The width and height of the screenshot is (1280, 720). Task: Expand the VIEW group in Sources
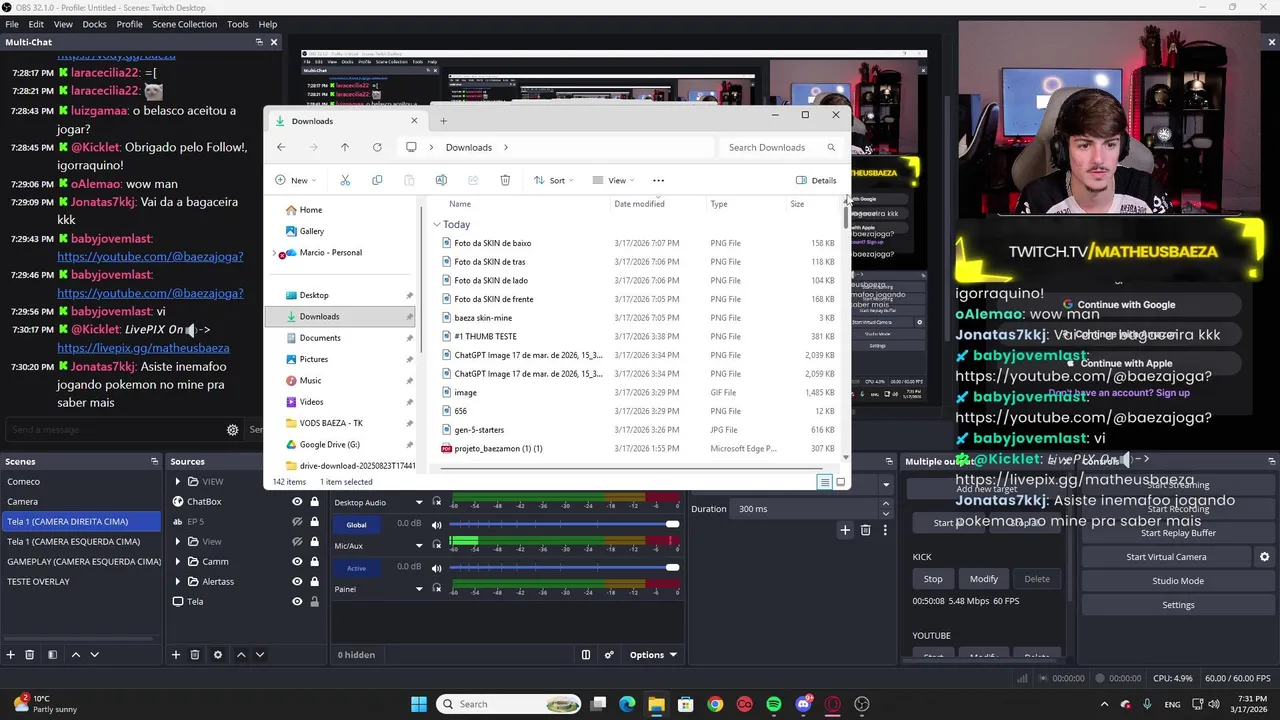(x=178, y=482)
